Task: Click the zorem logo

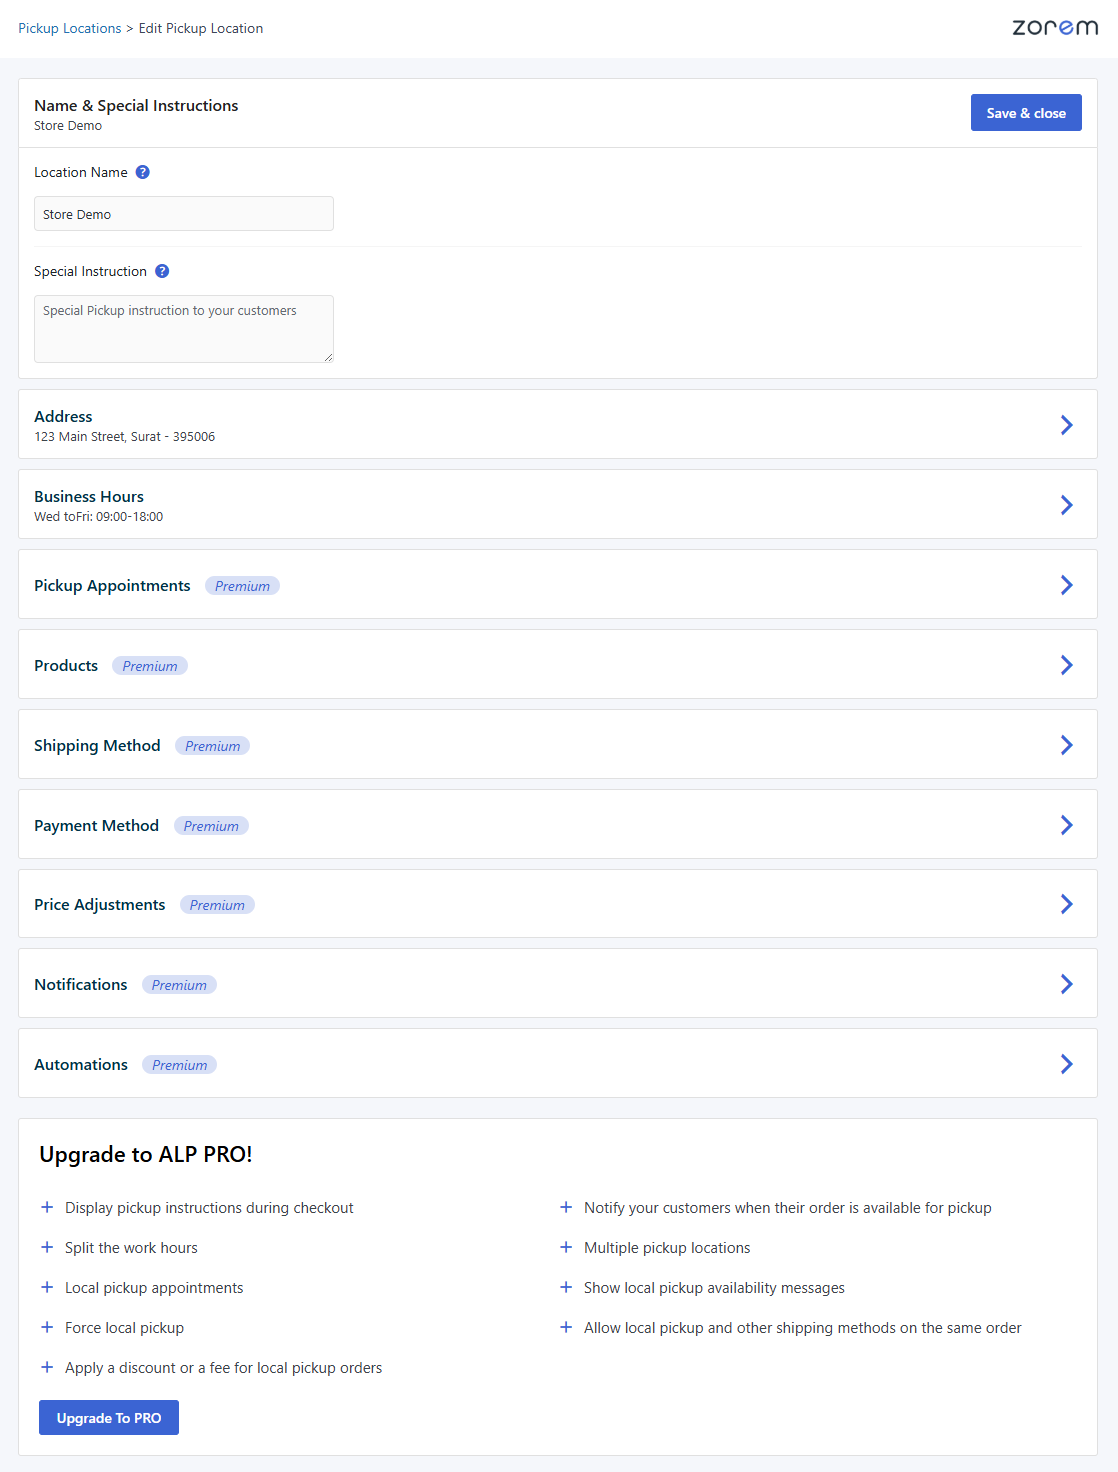Action: coord(1055,27)
